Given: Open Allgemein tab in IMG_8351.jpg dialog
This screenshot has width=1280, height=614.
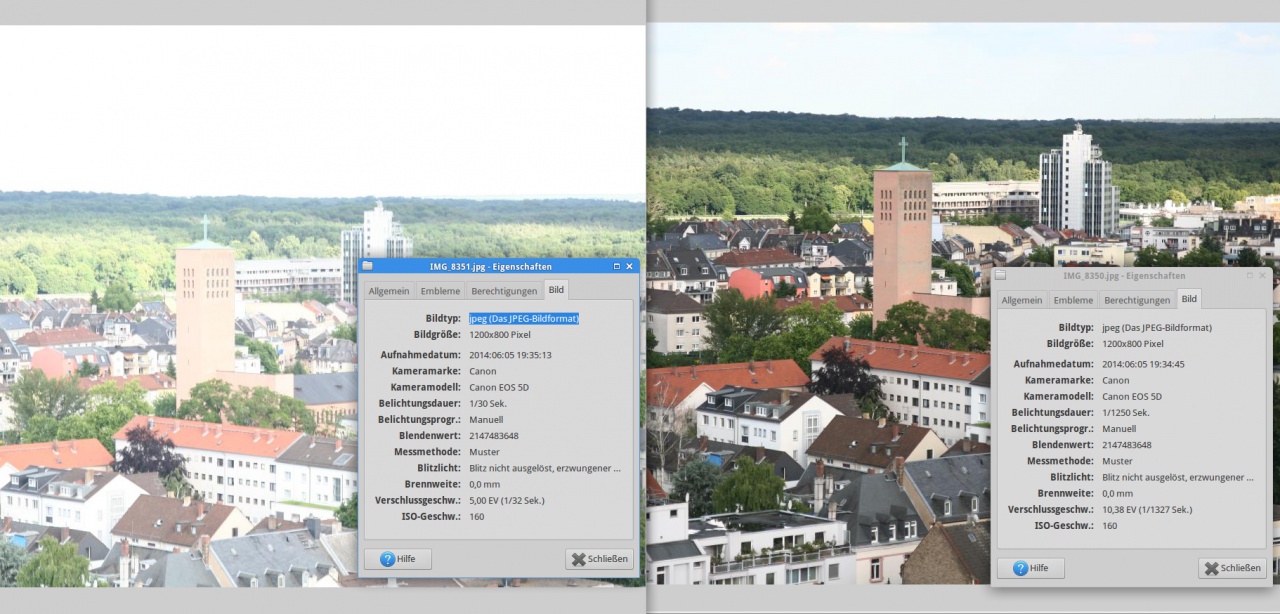Looking at the screenshot, I should [389, 291].
